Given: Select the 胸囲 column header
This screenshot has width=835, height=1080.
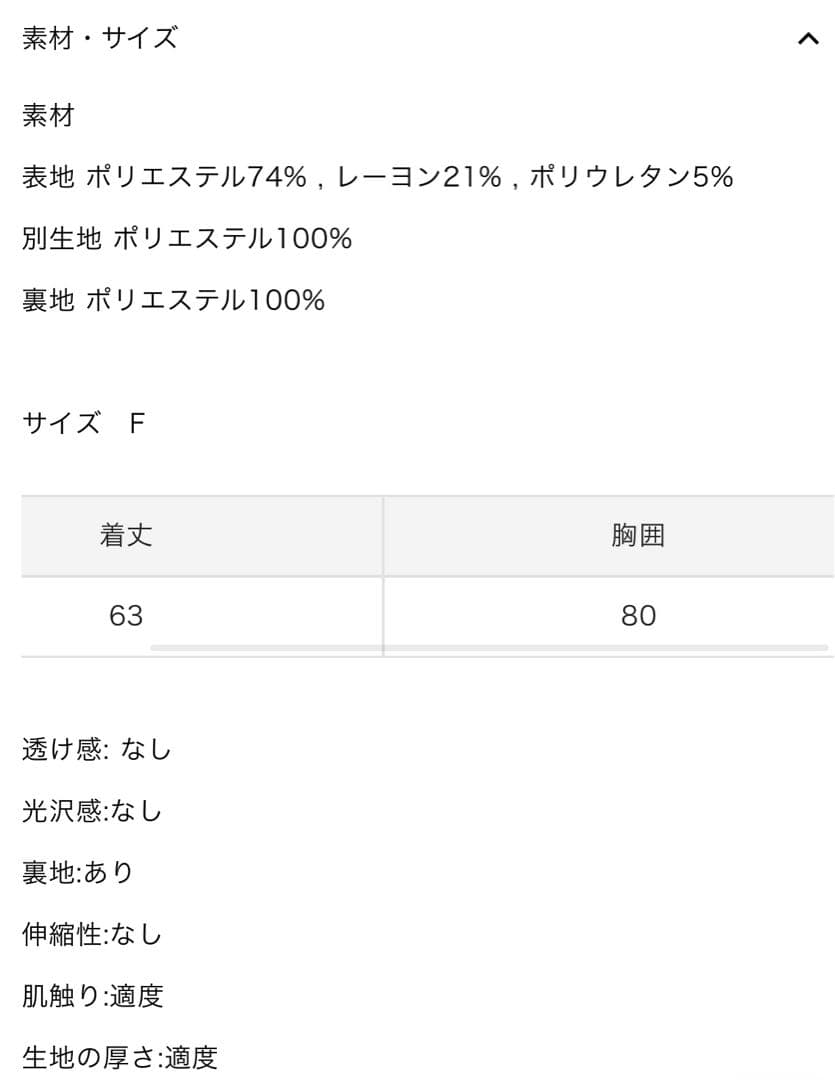Looking at the screenshot, I should click(x=638, y=536).
